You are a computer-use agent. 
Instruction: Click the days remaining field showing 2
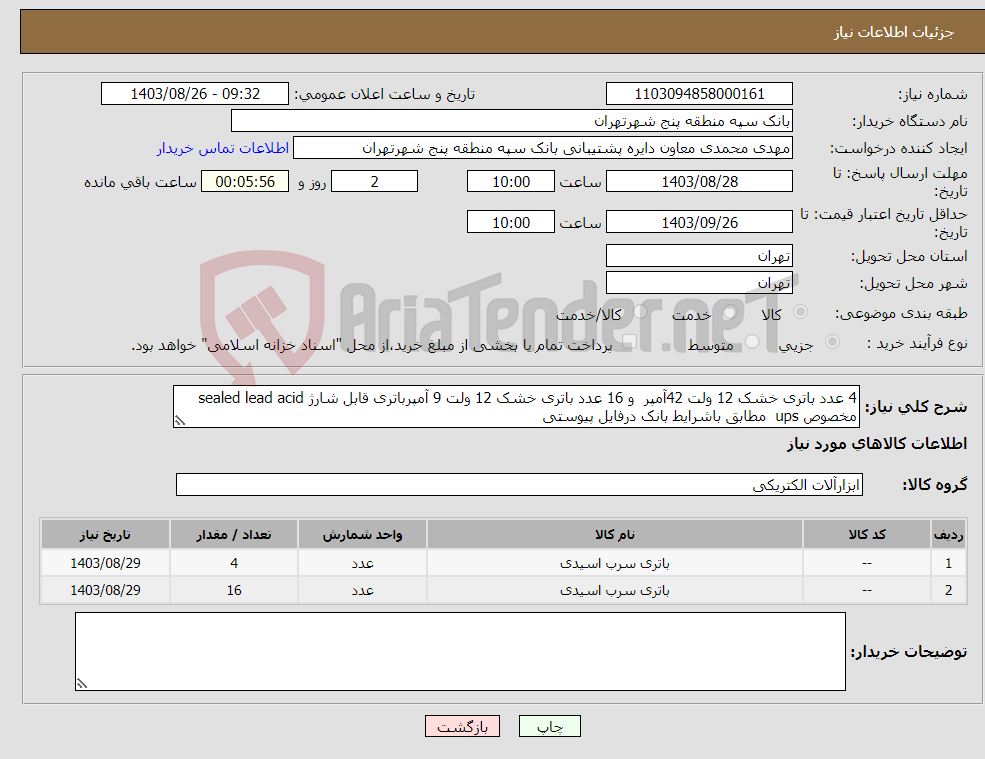pyautogui.click(x=374, y=182)
